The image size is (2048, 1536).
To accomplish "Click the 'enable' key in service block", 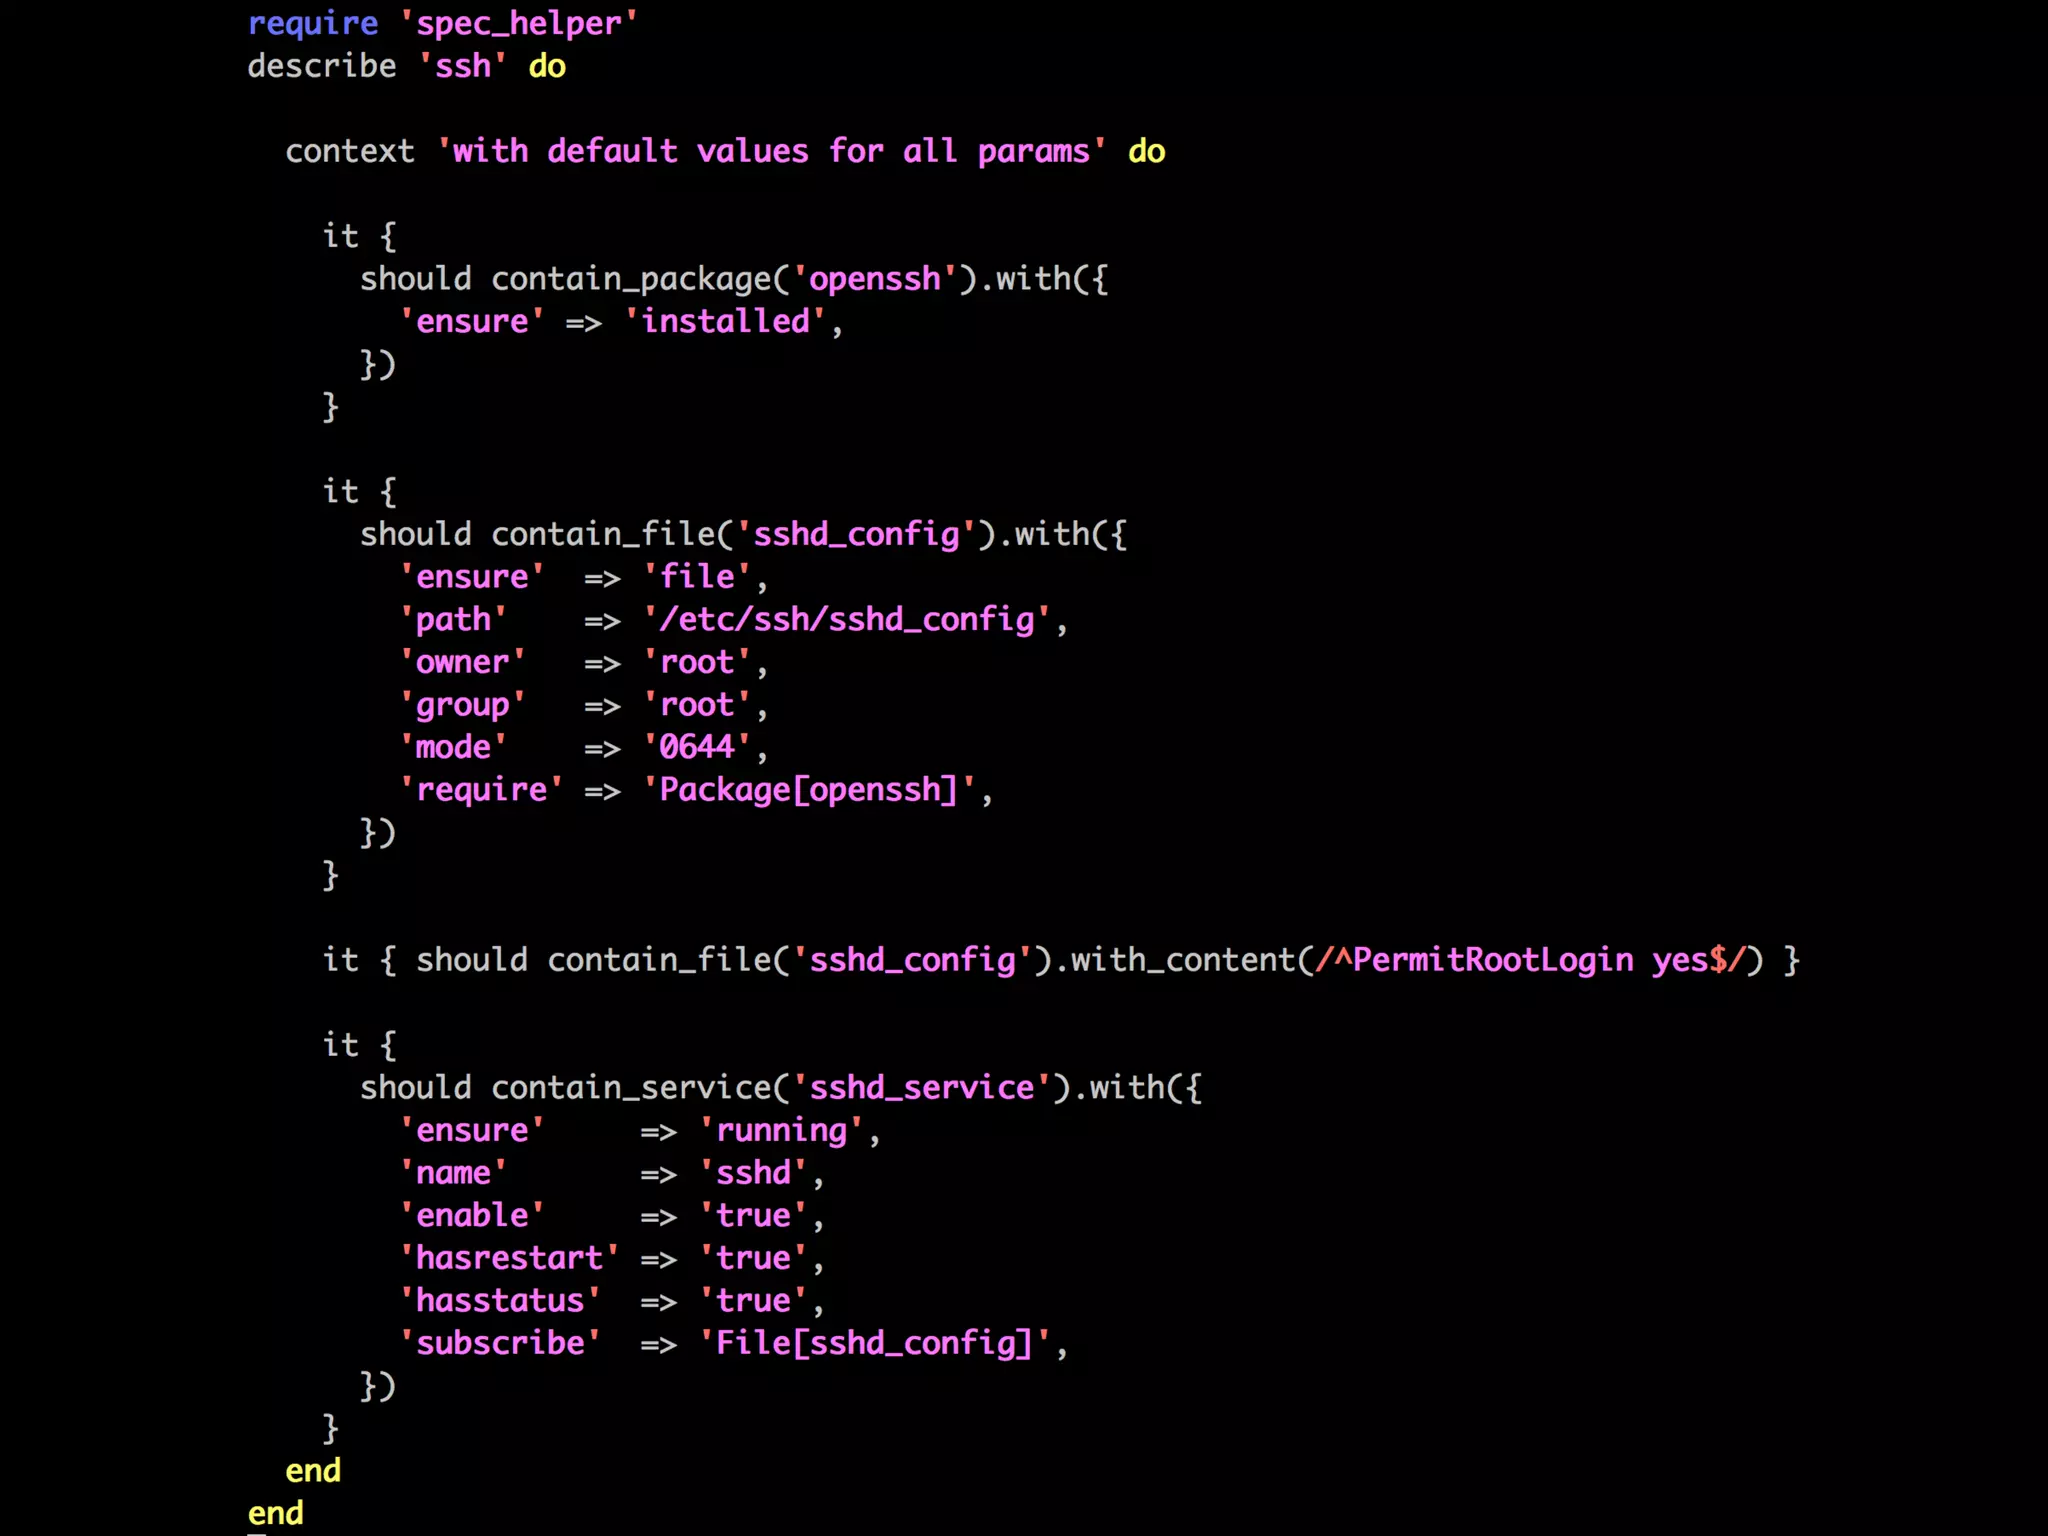I will point(472,1215).
